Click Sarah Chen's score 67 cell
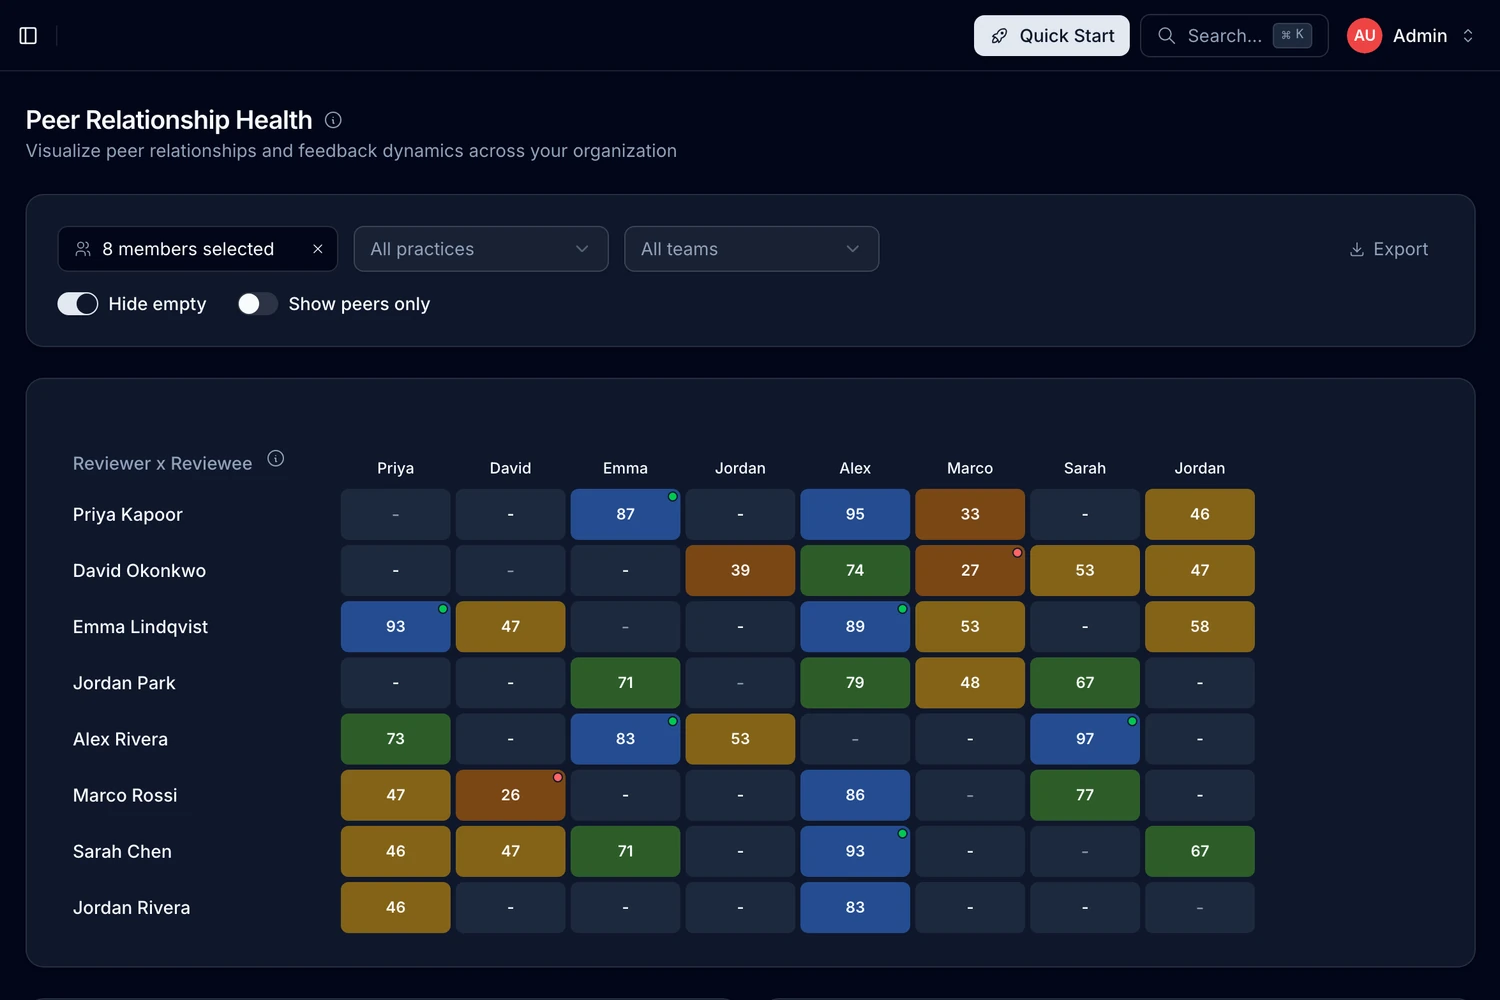The height and width of the screenshot is (1000, 1500). point(1200,851)
